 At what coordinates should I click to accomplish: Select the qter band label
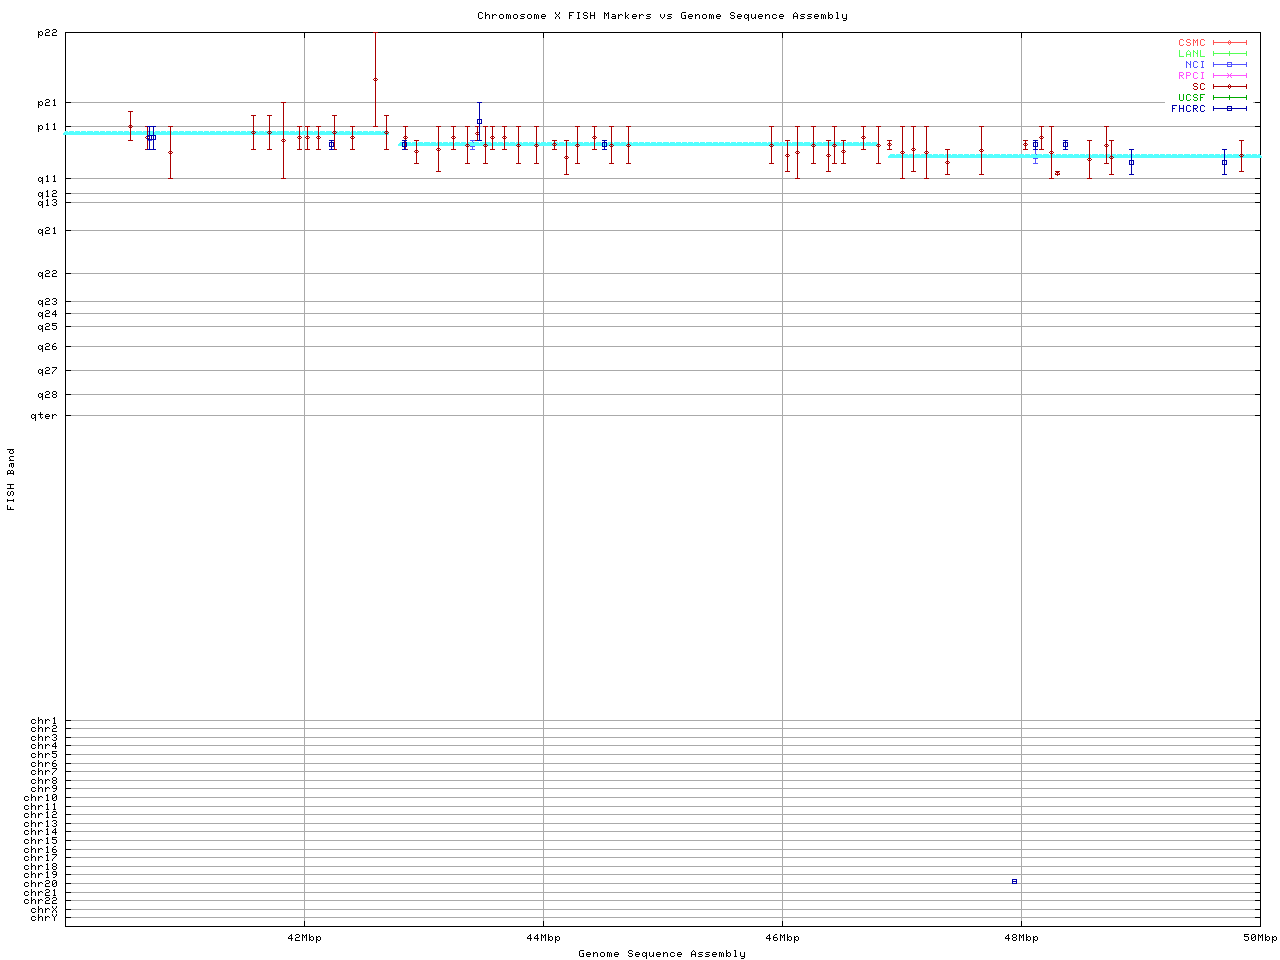[x=44, y=416]
